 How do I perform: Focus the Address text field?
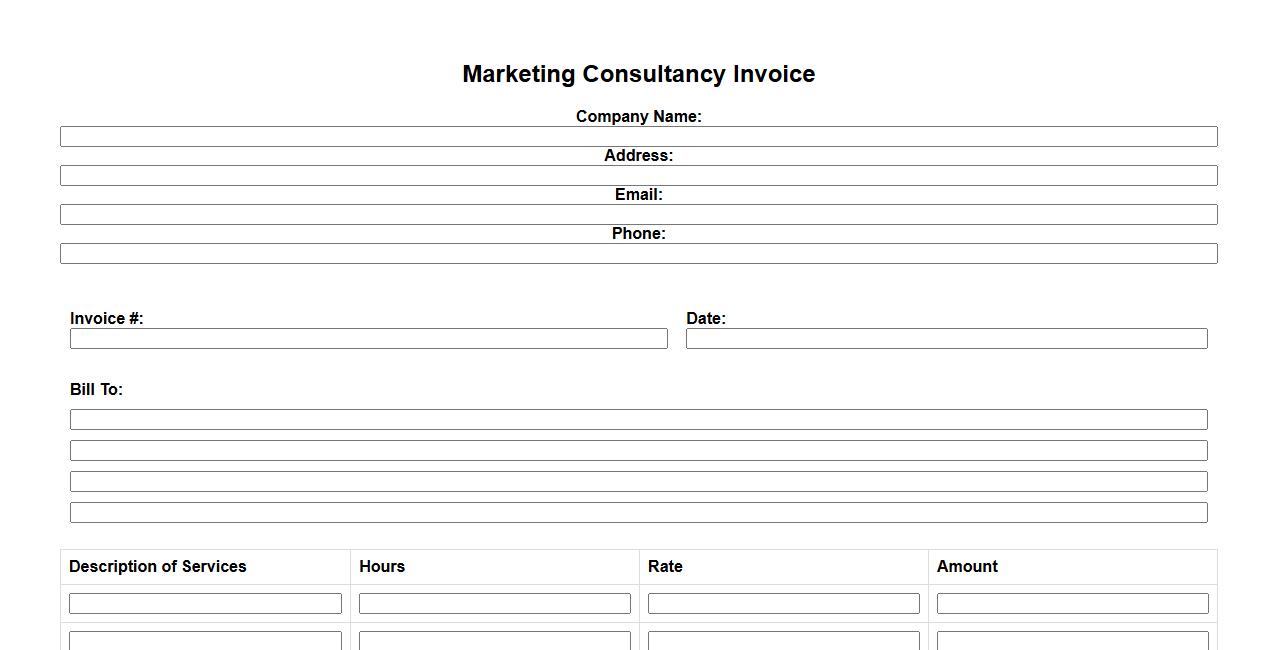pos(638,176)
